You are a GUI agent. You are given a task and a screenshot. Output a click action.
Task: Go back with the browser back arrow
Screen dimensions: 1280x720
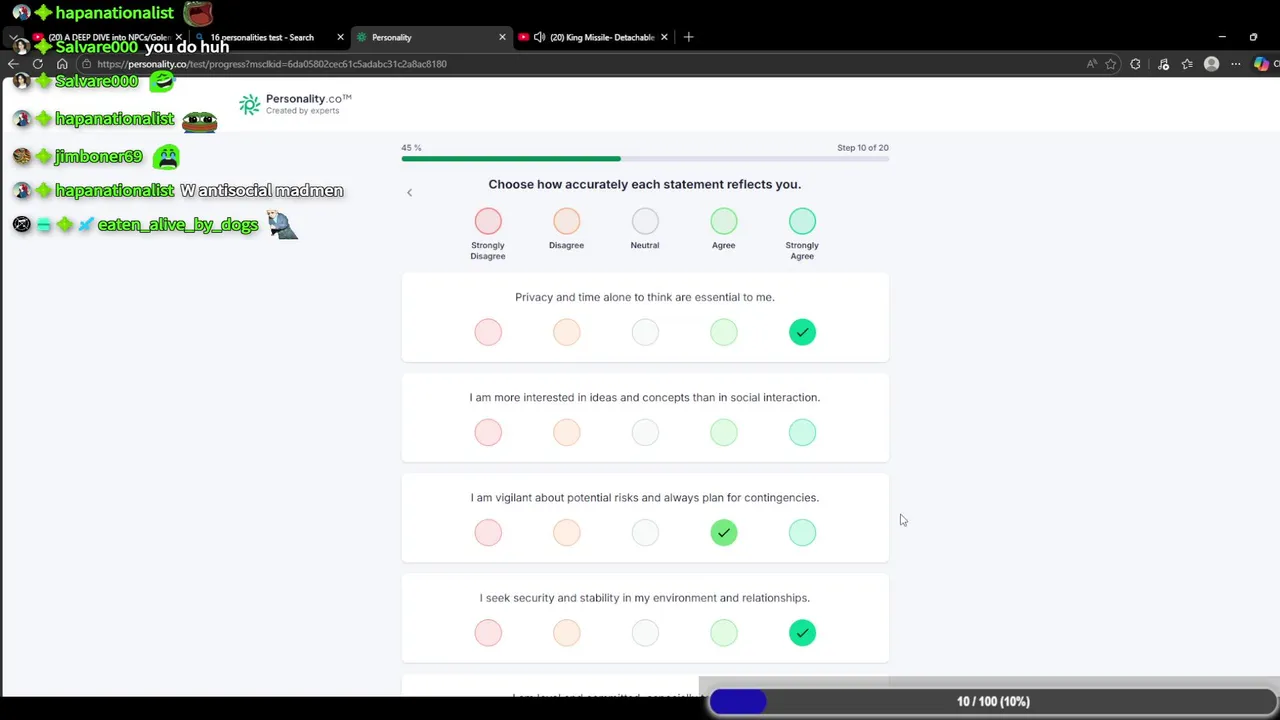13,64
